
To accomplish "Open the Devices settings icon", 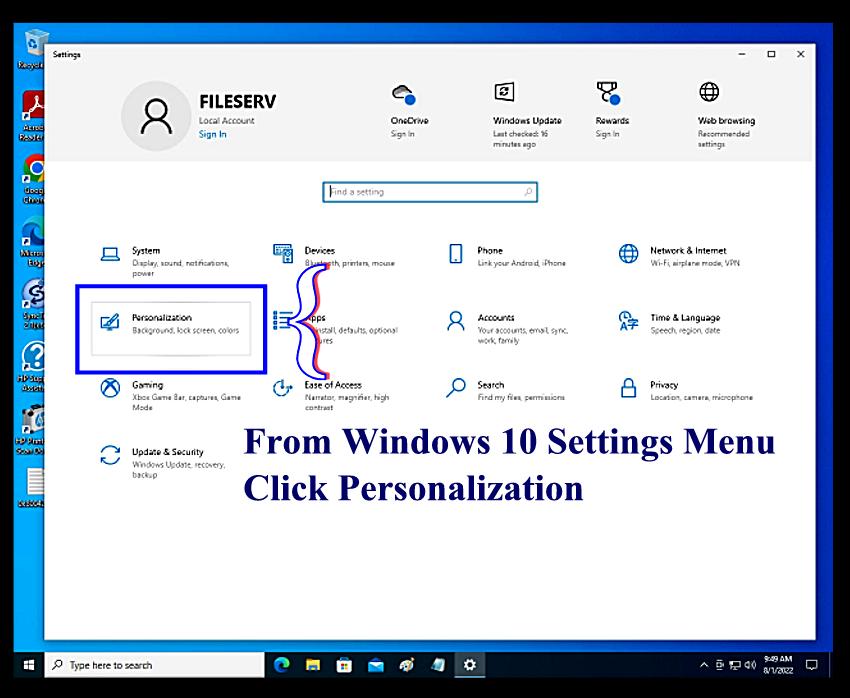I will pyautogui.click(x=283, y=253).
